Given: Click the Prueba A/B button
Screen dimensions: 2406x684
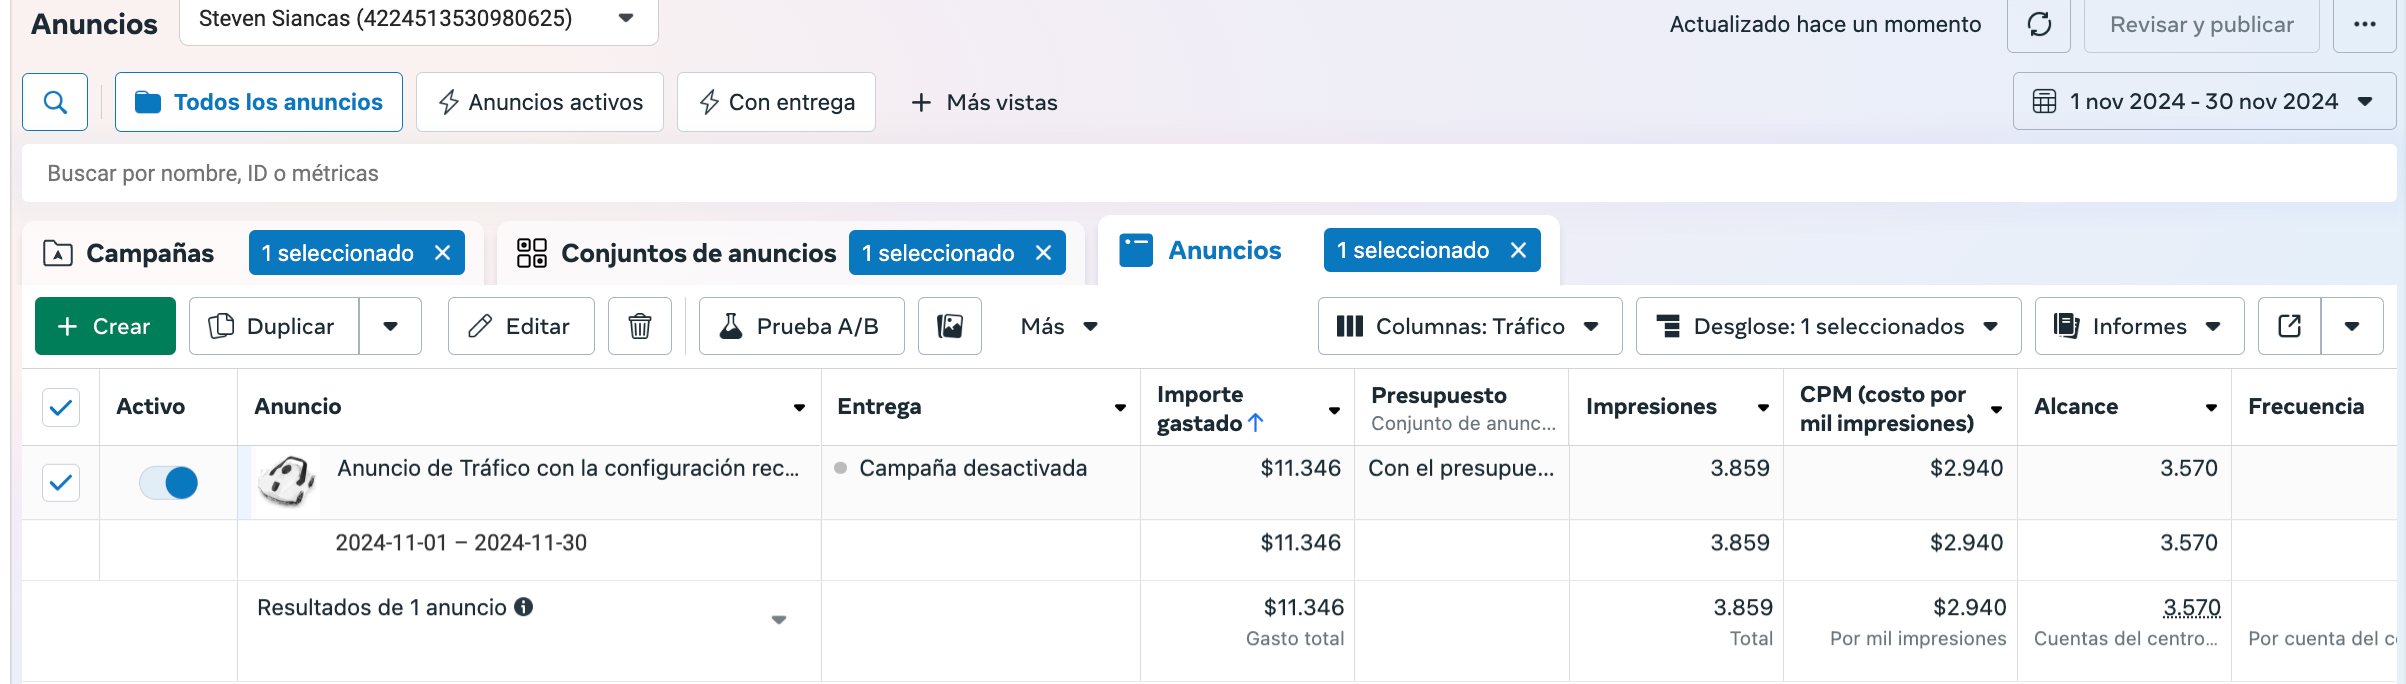Looking at the screenshot, I should [801, 326].
